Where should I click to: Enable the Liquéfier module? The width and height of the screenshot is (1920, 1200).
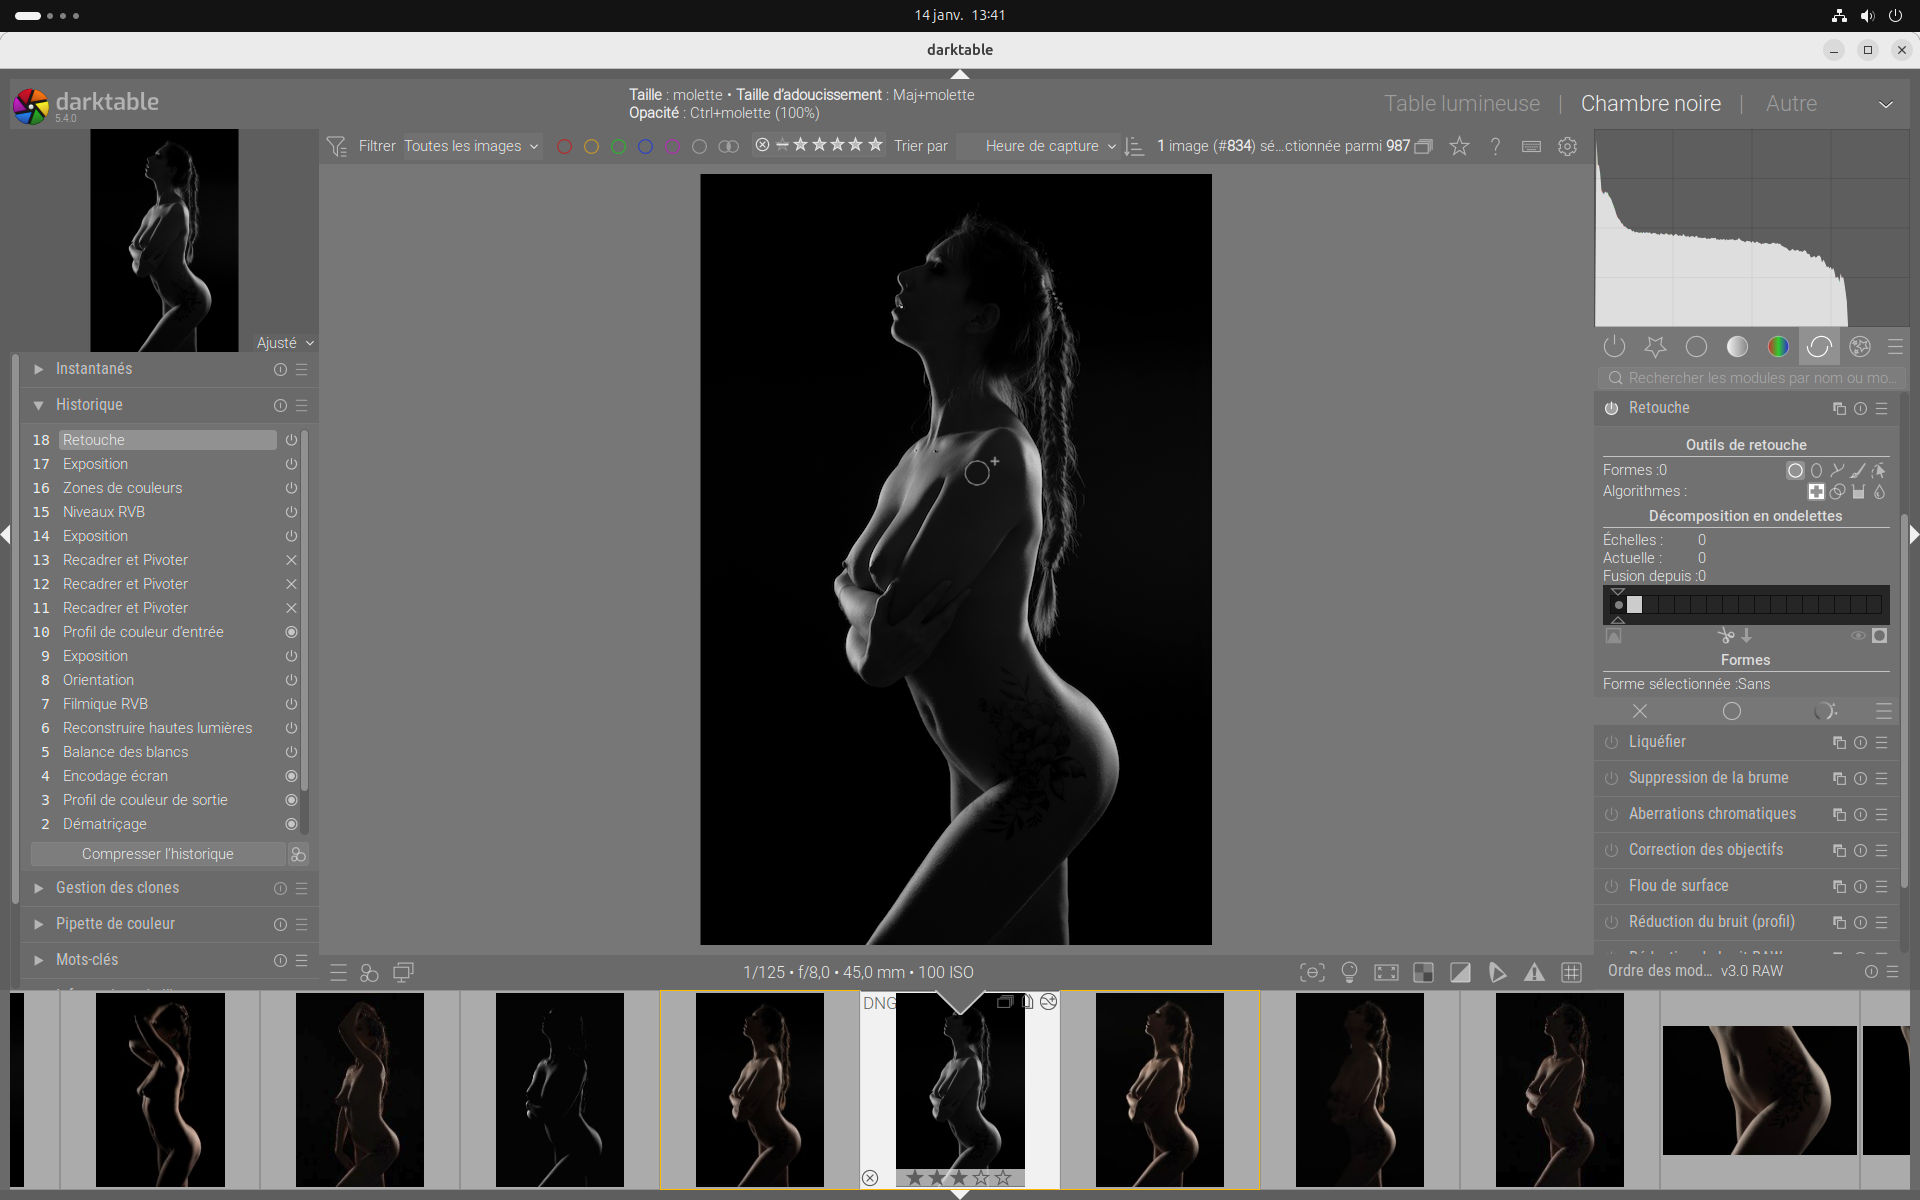point(1611,742)
